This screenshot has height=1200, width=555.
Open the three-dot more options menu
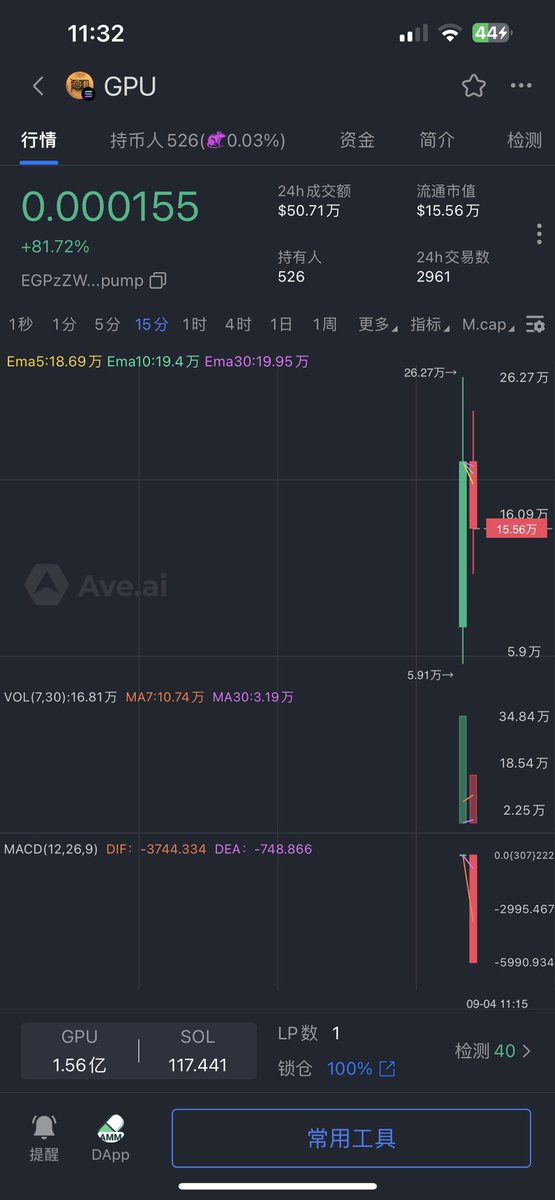tap(521, 86)
